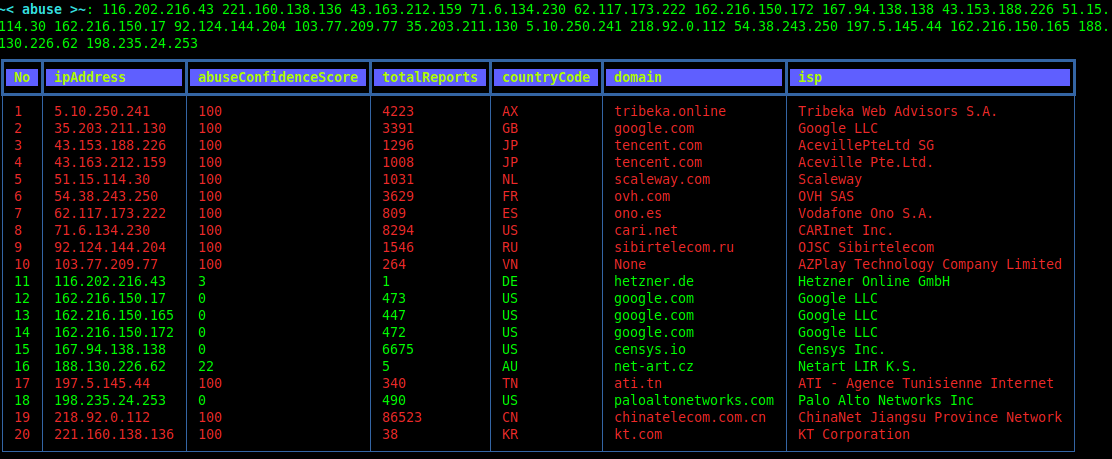
Task: Click the domain hetzner.de
Action: coord(654,282)
